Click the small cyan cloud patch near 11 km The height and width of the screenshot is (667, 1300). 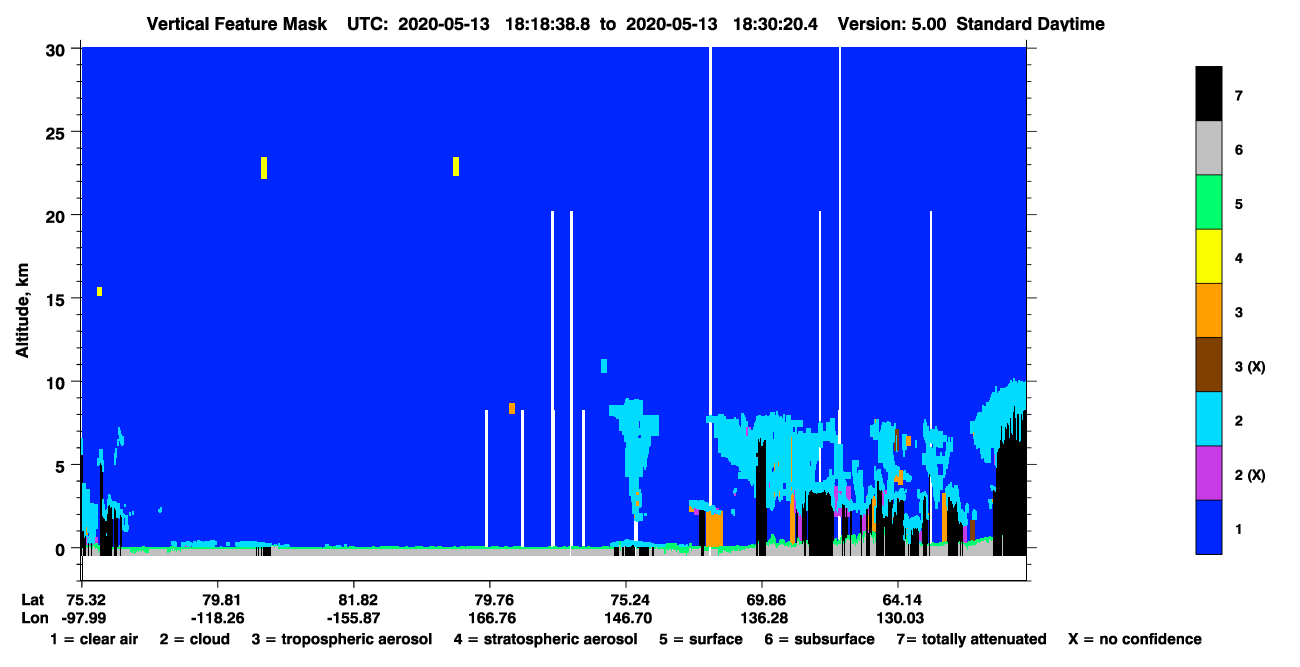[x=604, y=366]
